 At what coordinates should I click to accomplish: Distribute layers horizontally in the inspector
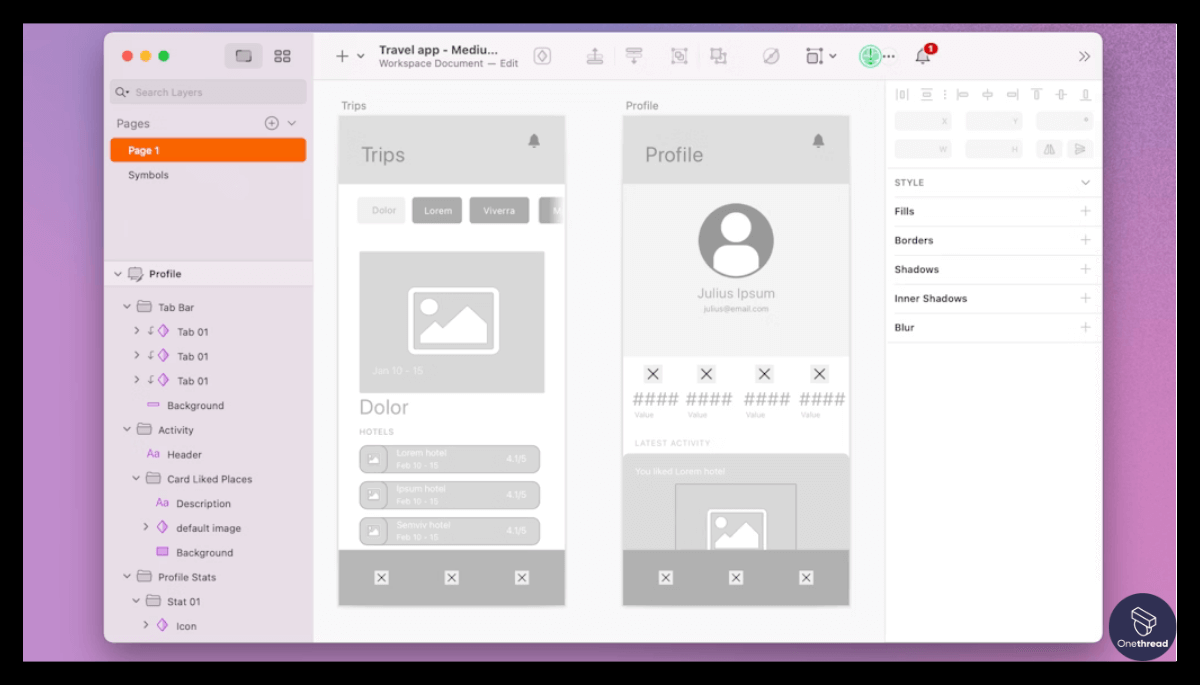[x=902, y=94]
